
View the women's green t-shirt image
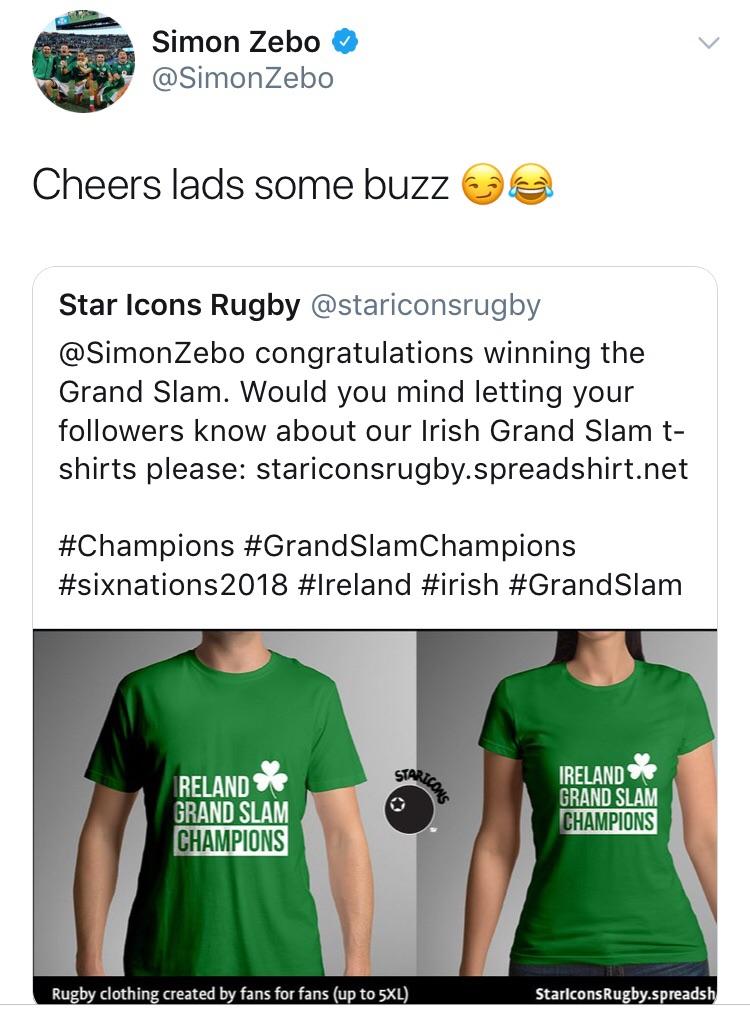(x=597, y=800)
